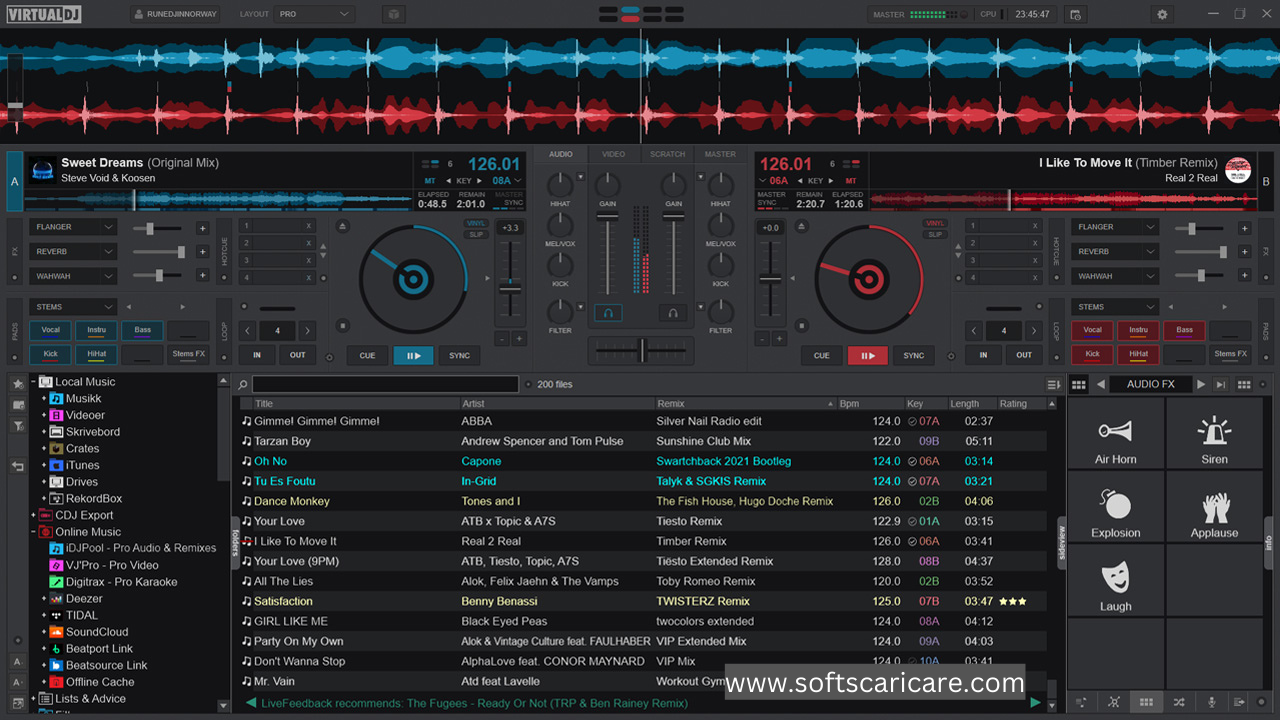Toggle VINYL mode on left deck
This screenshot has width=1280, height=720.
click(477, 224)
